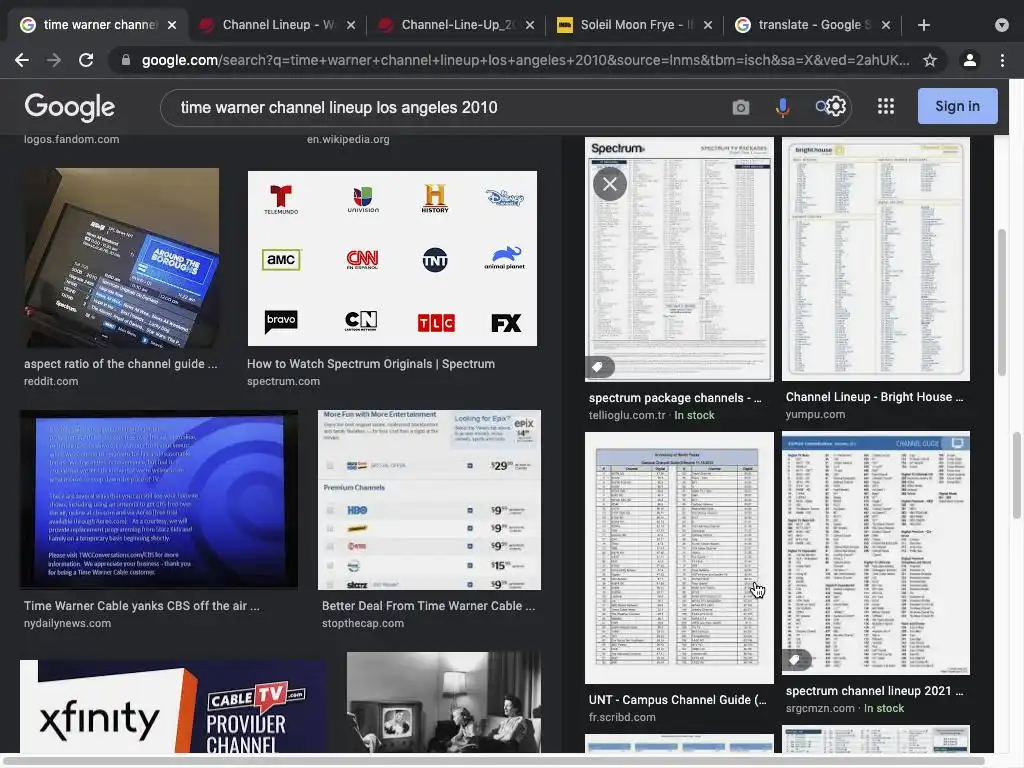Open the Bright House channel lineup image
The width and height of the screenshot is (1024, 768).
click(876, 259)
